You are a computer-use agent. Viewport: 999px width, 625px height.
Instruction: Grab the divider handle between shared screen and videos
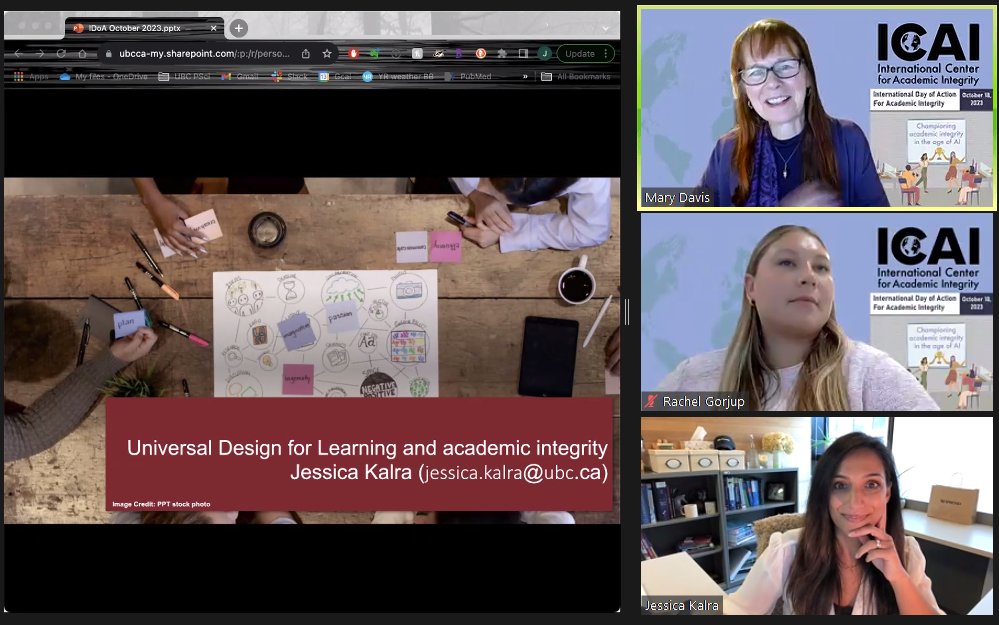point(627,312)
